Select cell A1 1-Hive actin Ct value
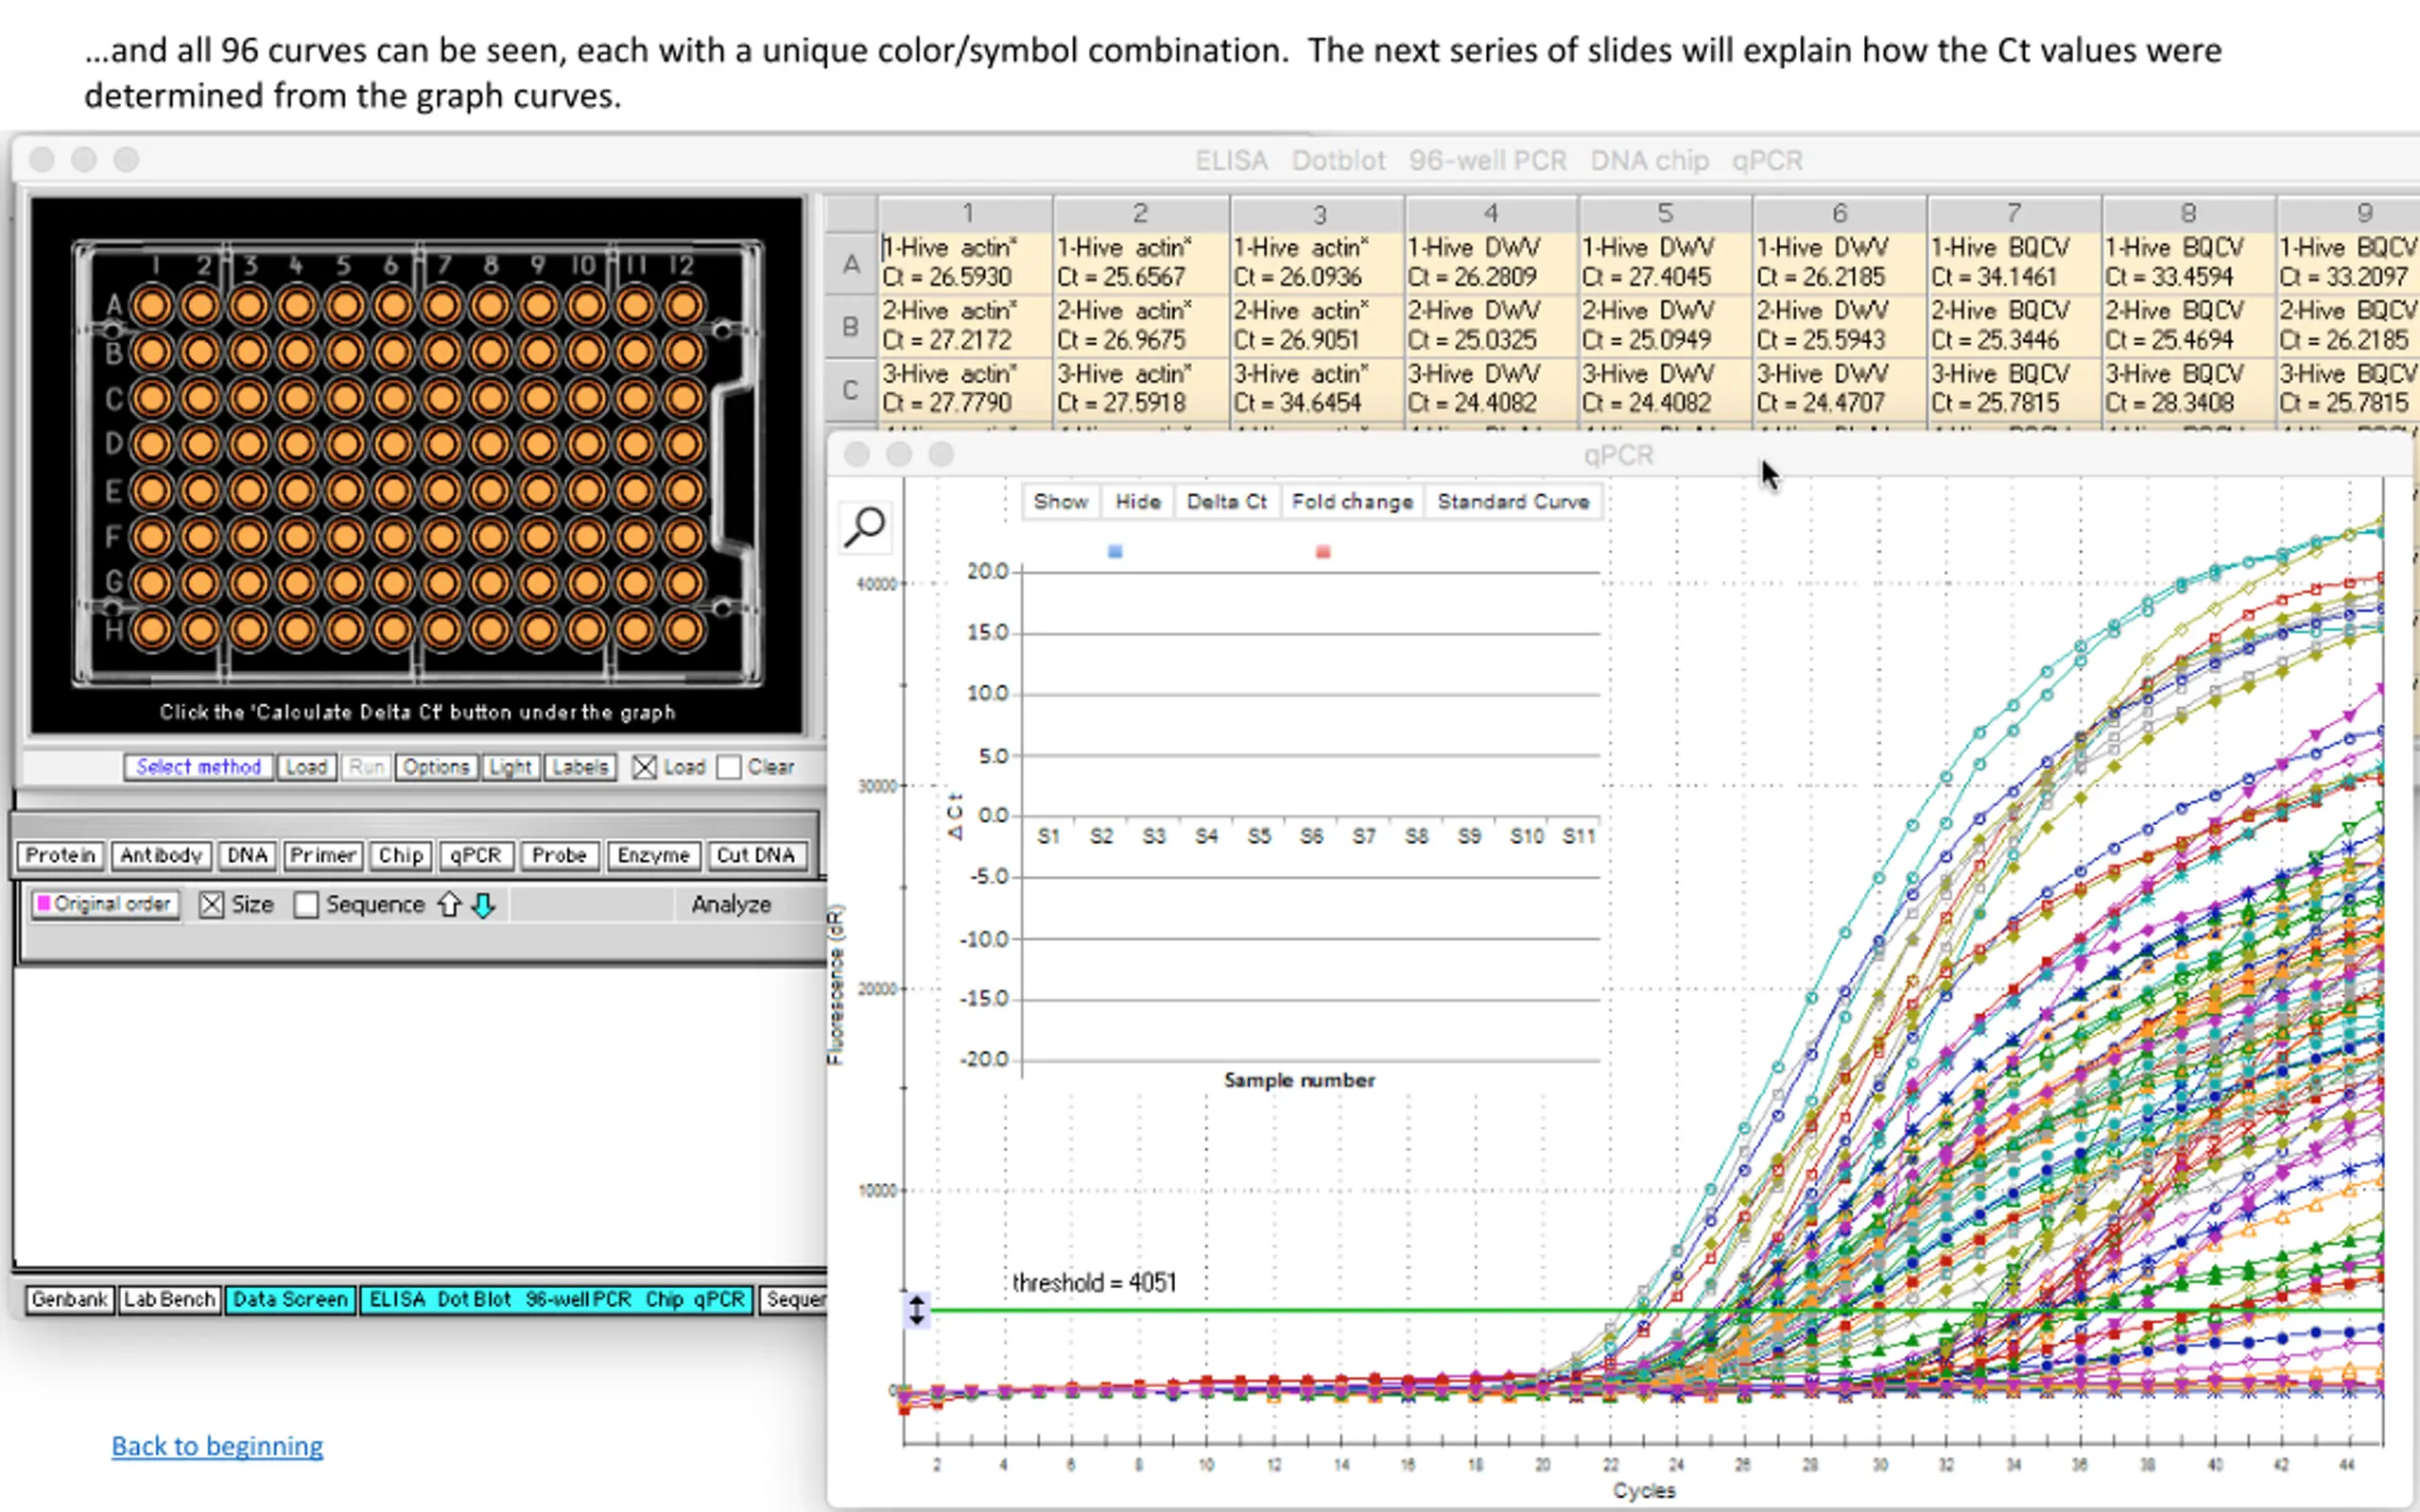Image resolution: width=2420 pixels, height=1512 pixels. pos(964,262)
